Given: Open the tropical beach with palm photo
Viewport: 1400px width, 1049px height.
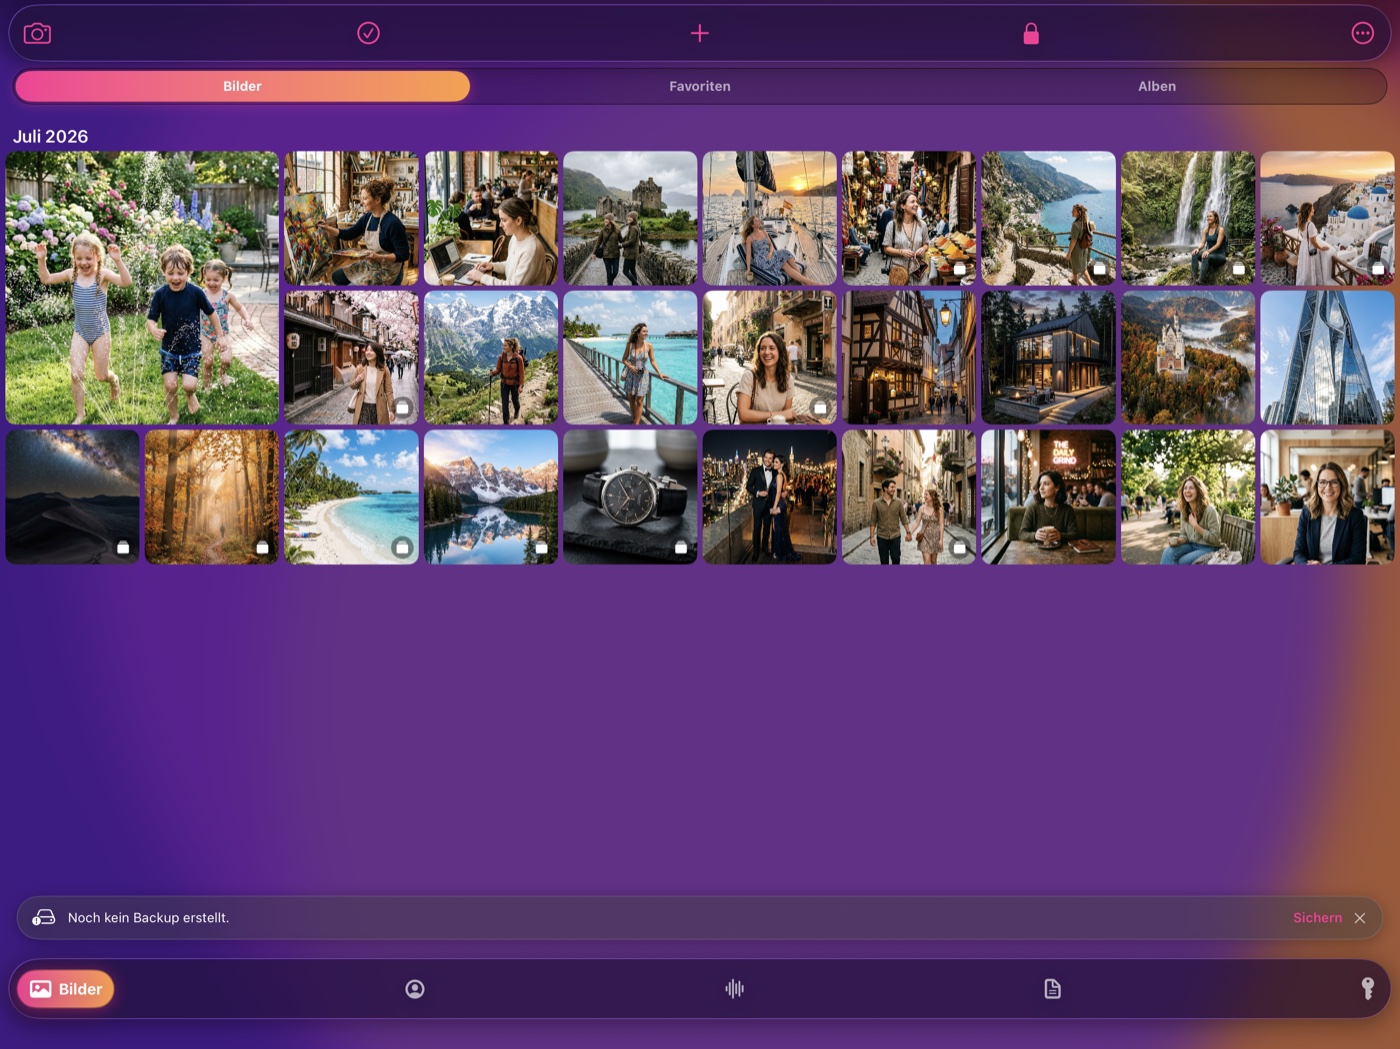Looking at the screenshot, I should tap(351, 497).
